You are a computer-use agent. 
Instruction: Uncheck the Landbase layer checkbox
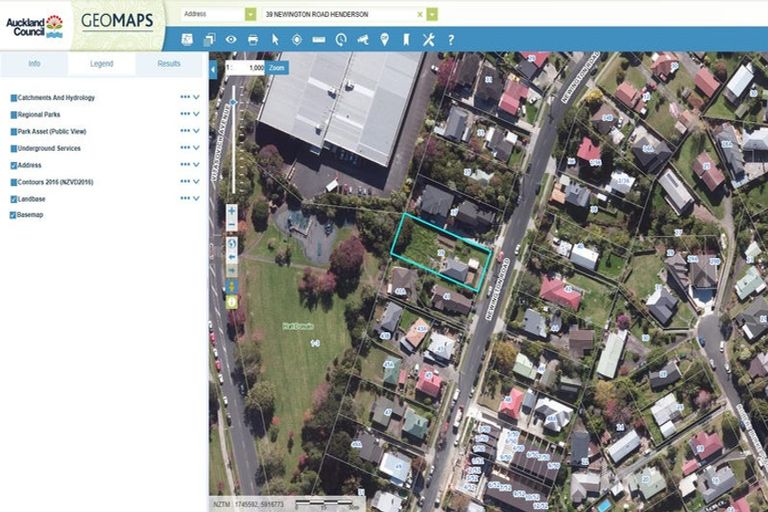(14, 199)
